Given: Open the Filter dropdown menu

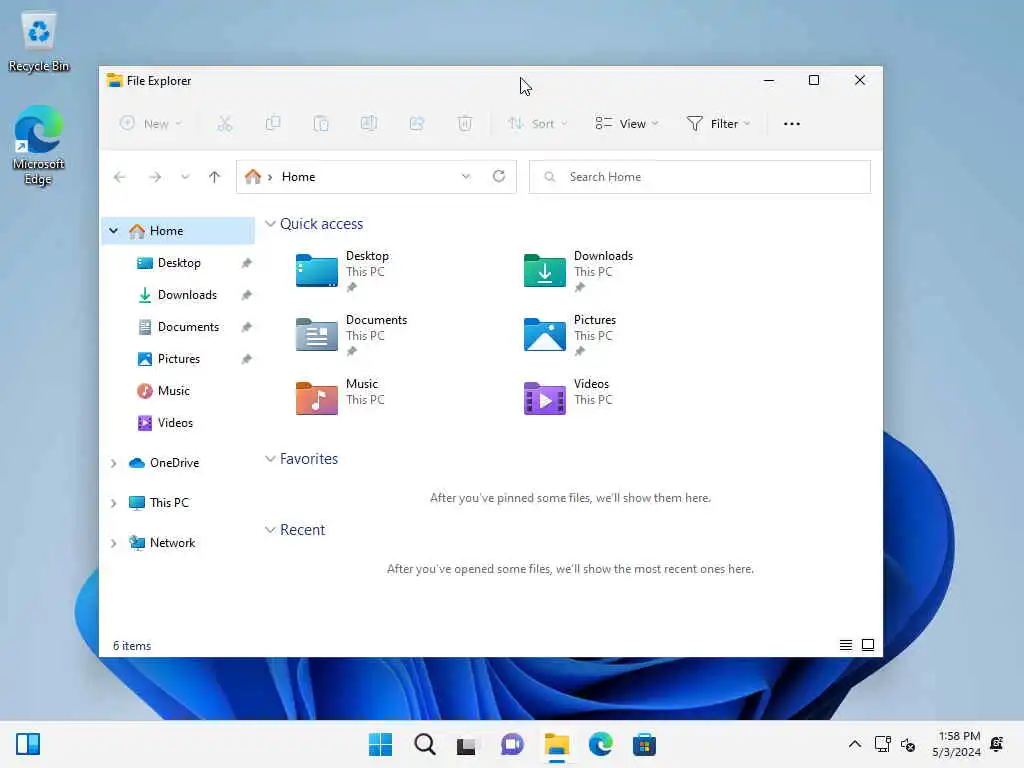Looking at the screenshot, I should point(718,123).
